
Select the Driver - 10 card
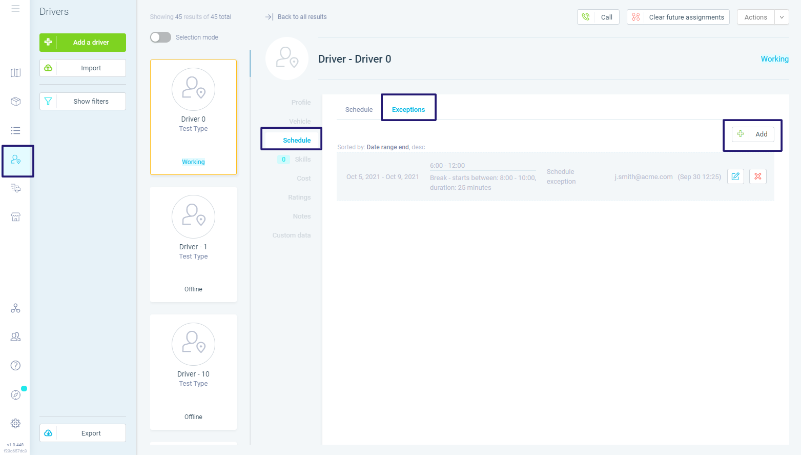193,372
